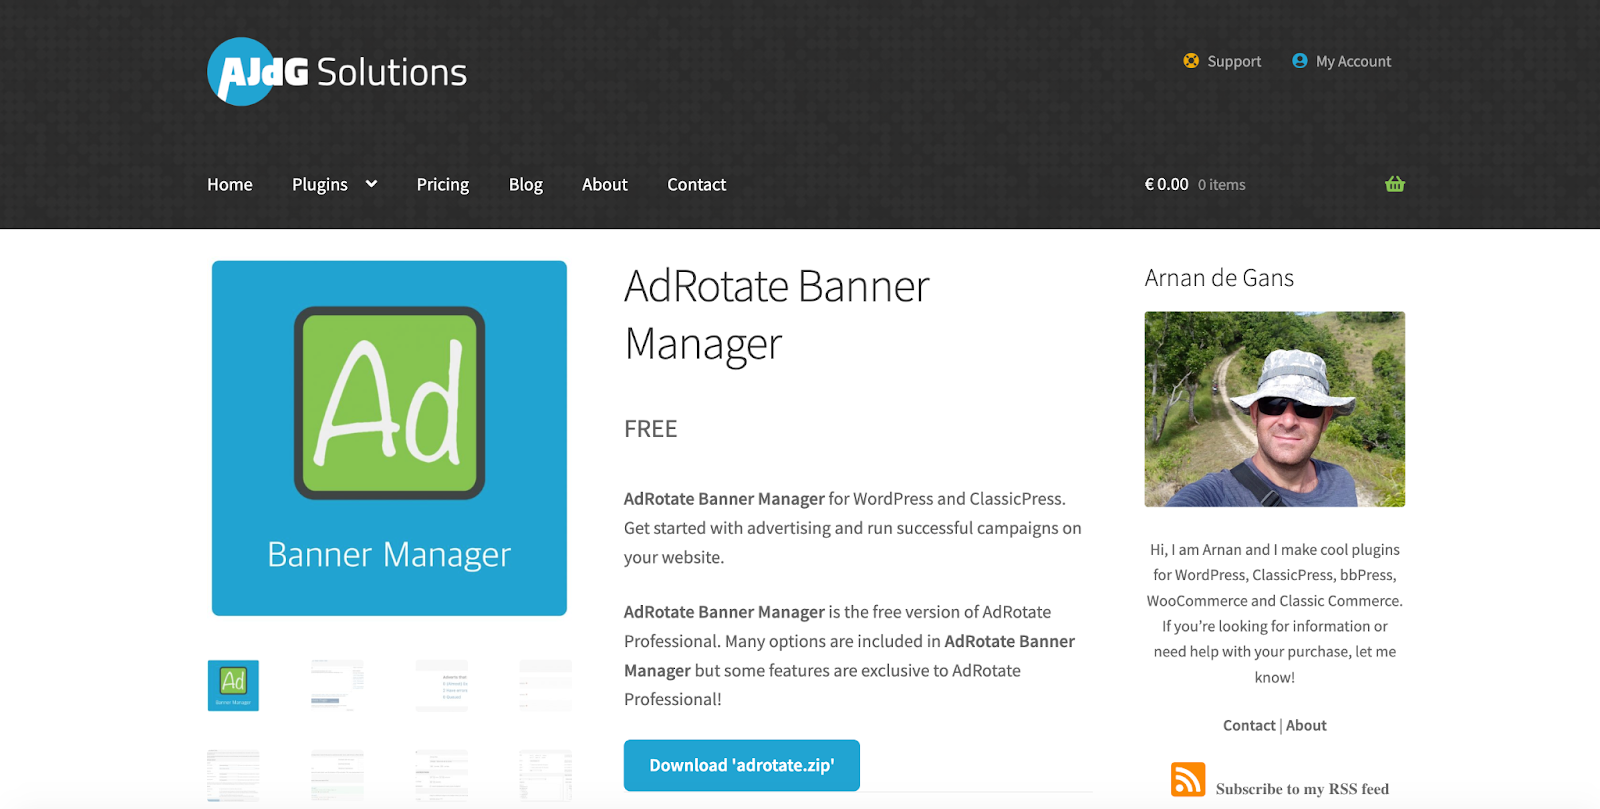
Task: Click the FREE price label
Action: click(x=651, y=429)
